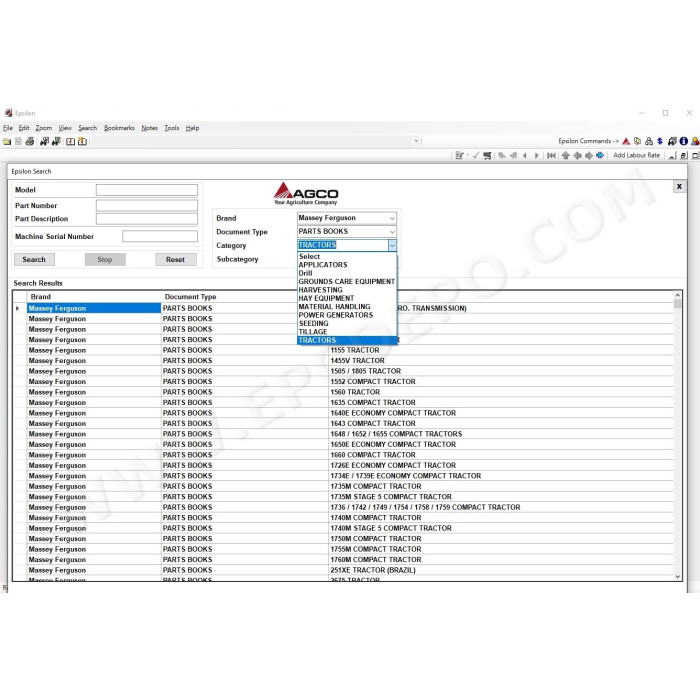700x700 pixels.
Task: Click the open book bookmark icon
Action: [x=71, y=142]
